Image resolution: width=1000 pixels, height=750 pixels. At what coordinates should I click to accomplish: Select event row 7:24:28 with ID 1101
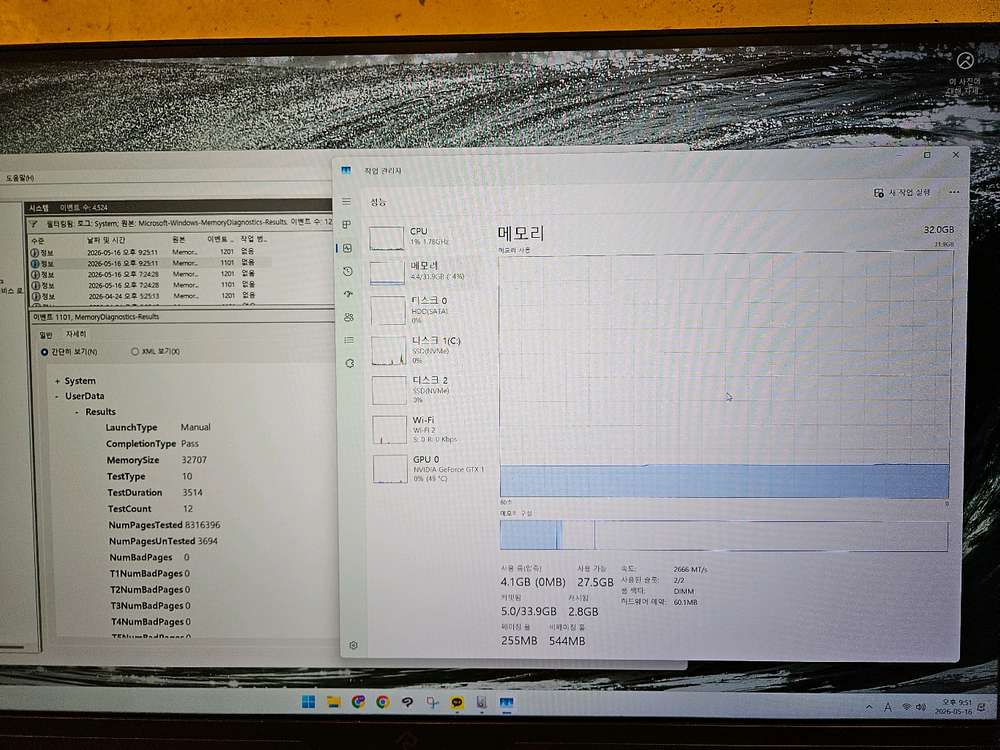point(151,285)
